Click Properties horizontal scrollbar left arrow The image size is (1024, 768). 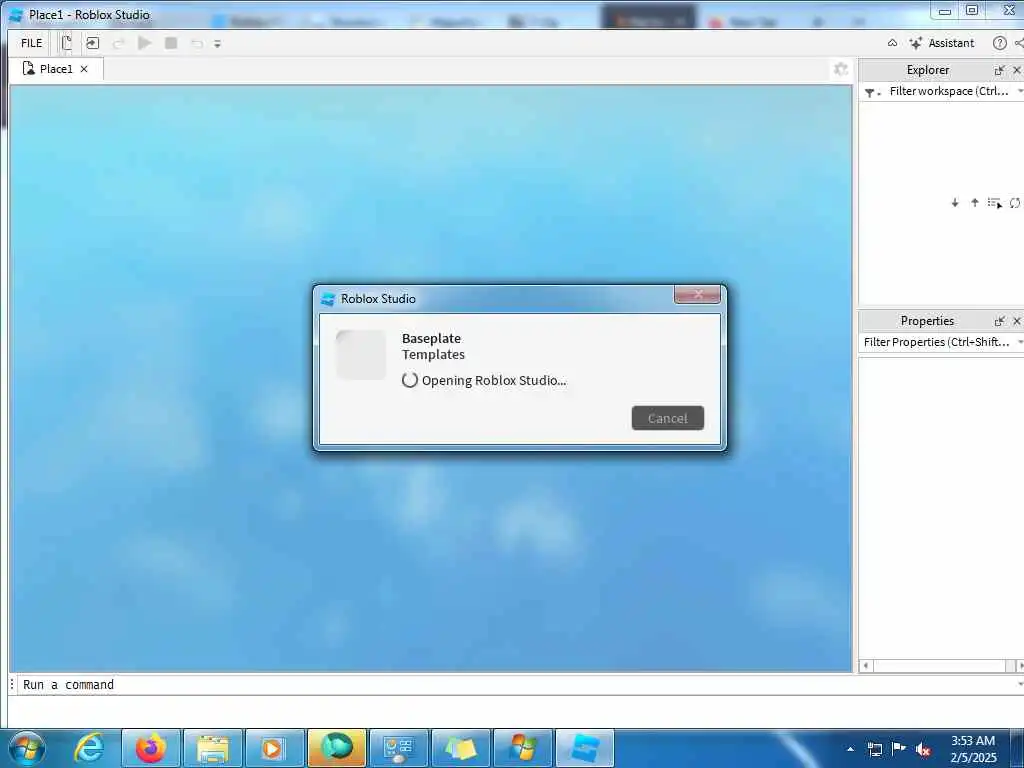866,665
